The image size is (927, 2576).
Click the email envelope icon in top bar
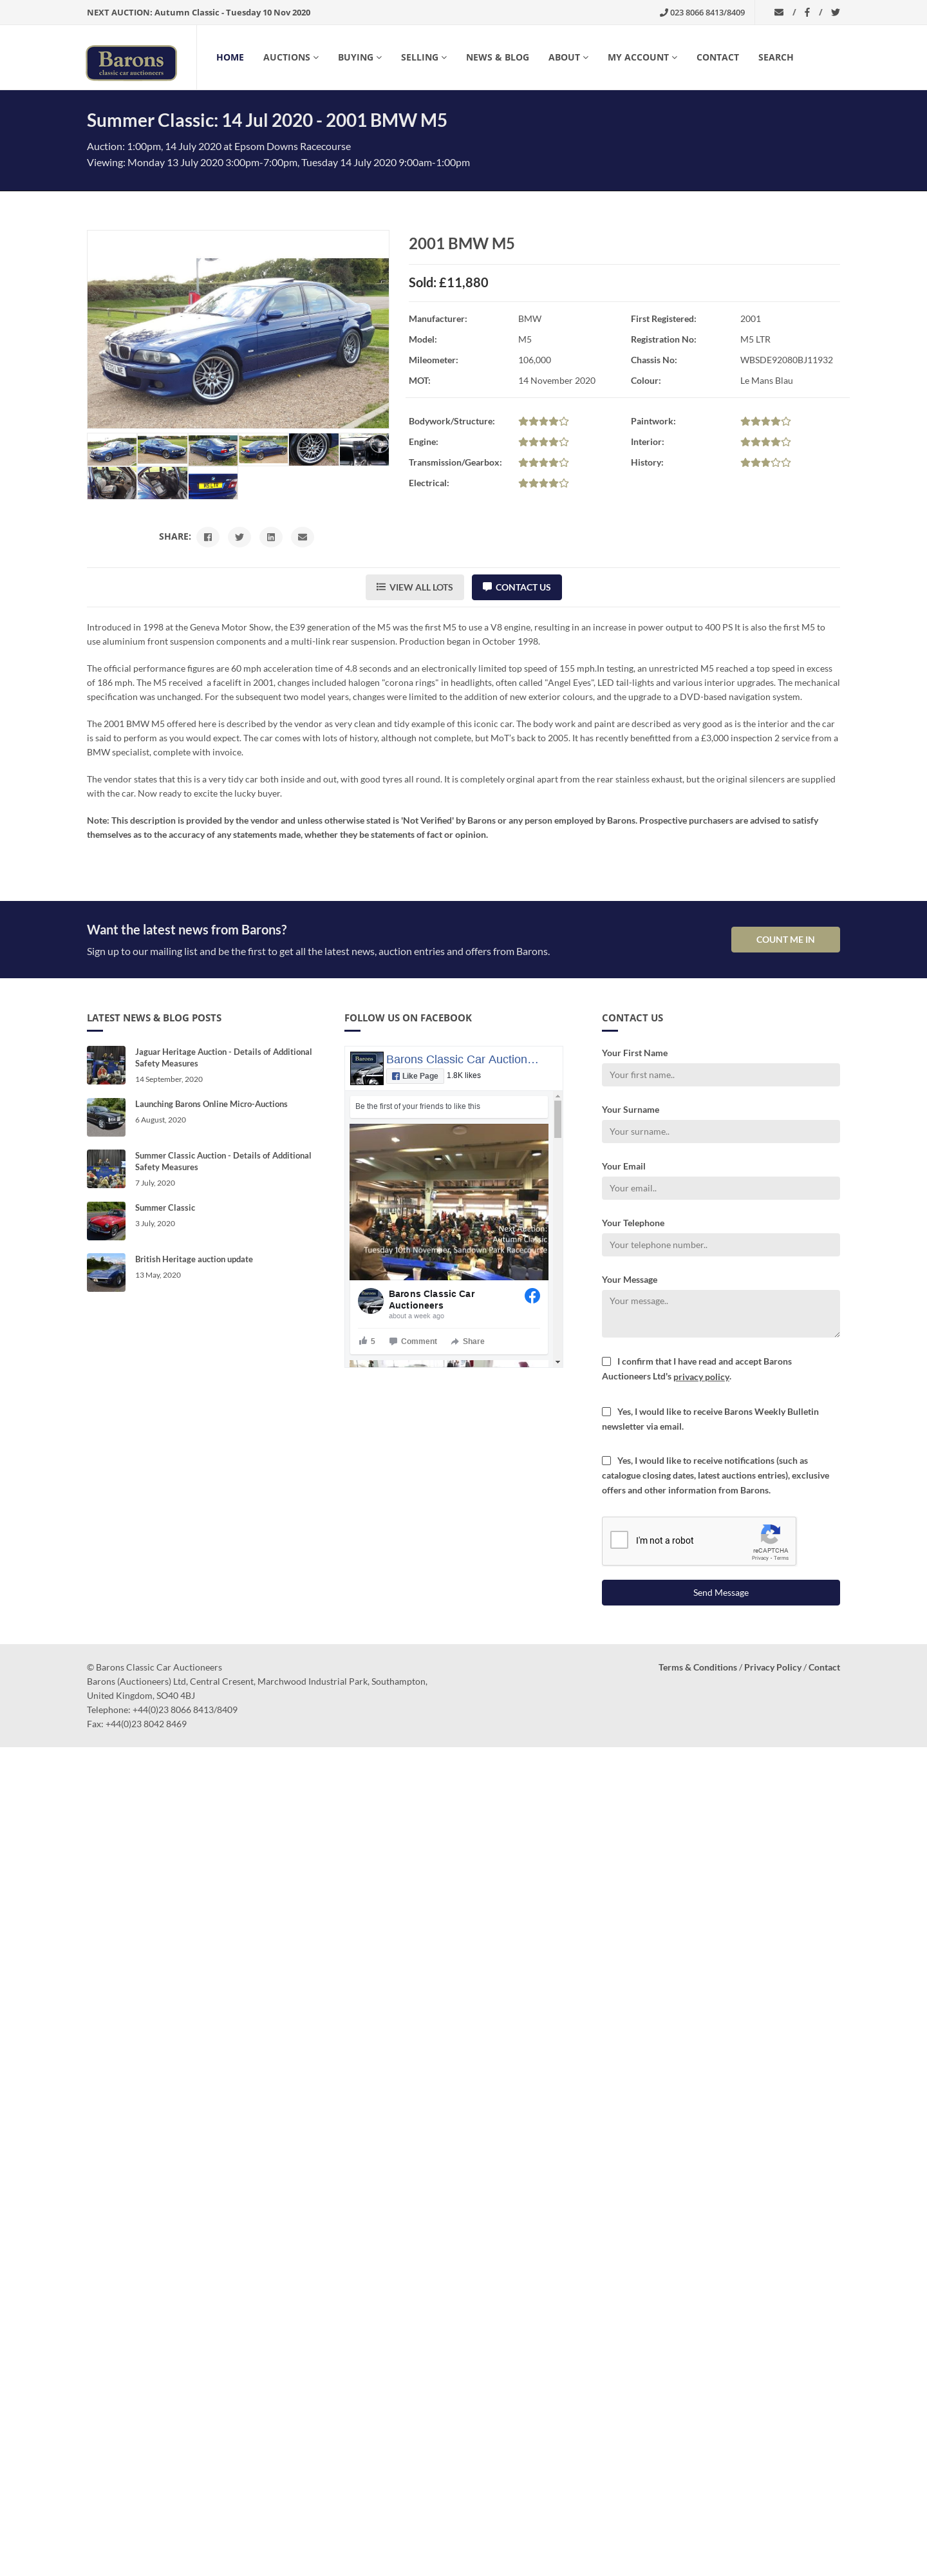(x=779, y=12)
